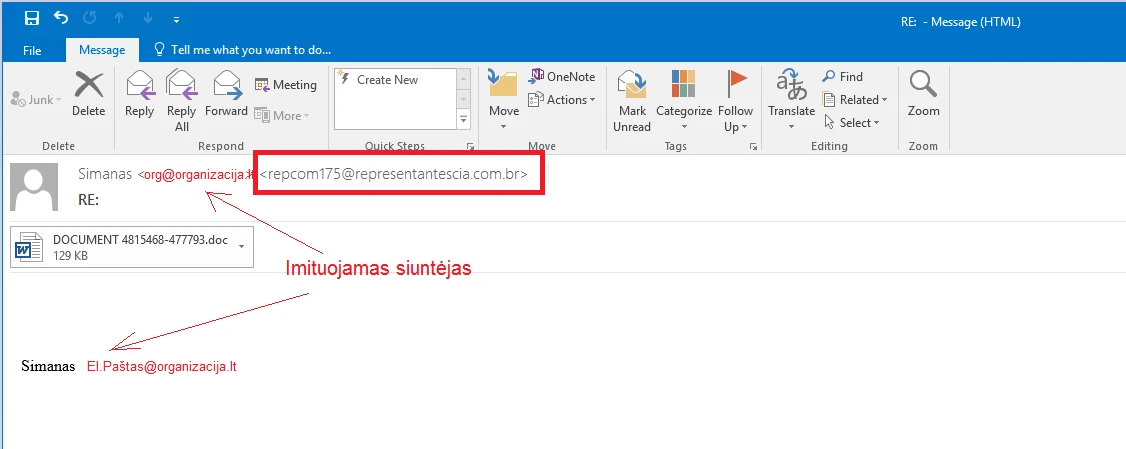
Task: Open the Categorize color menu
Action: [684, 101]
